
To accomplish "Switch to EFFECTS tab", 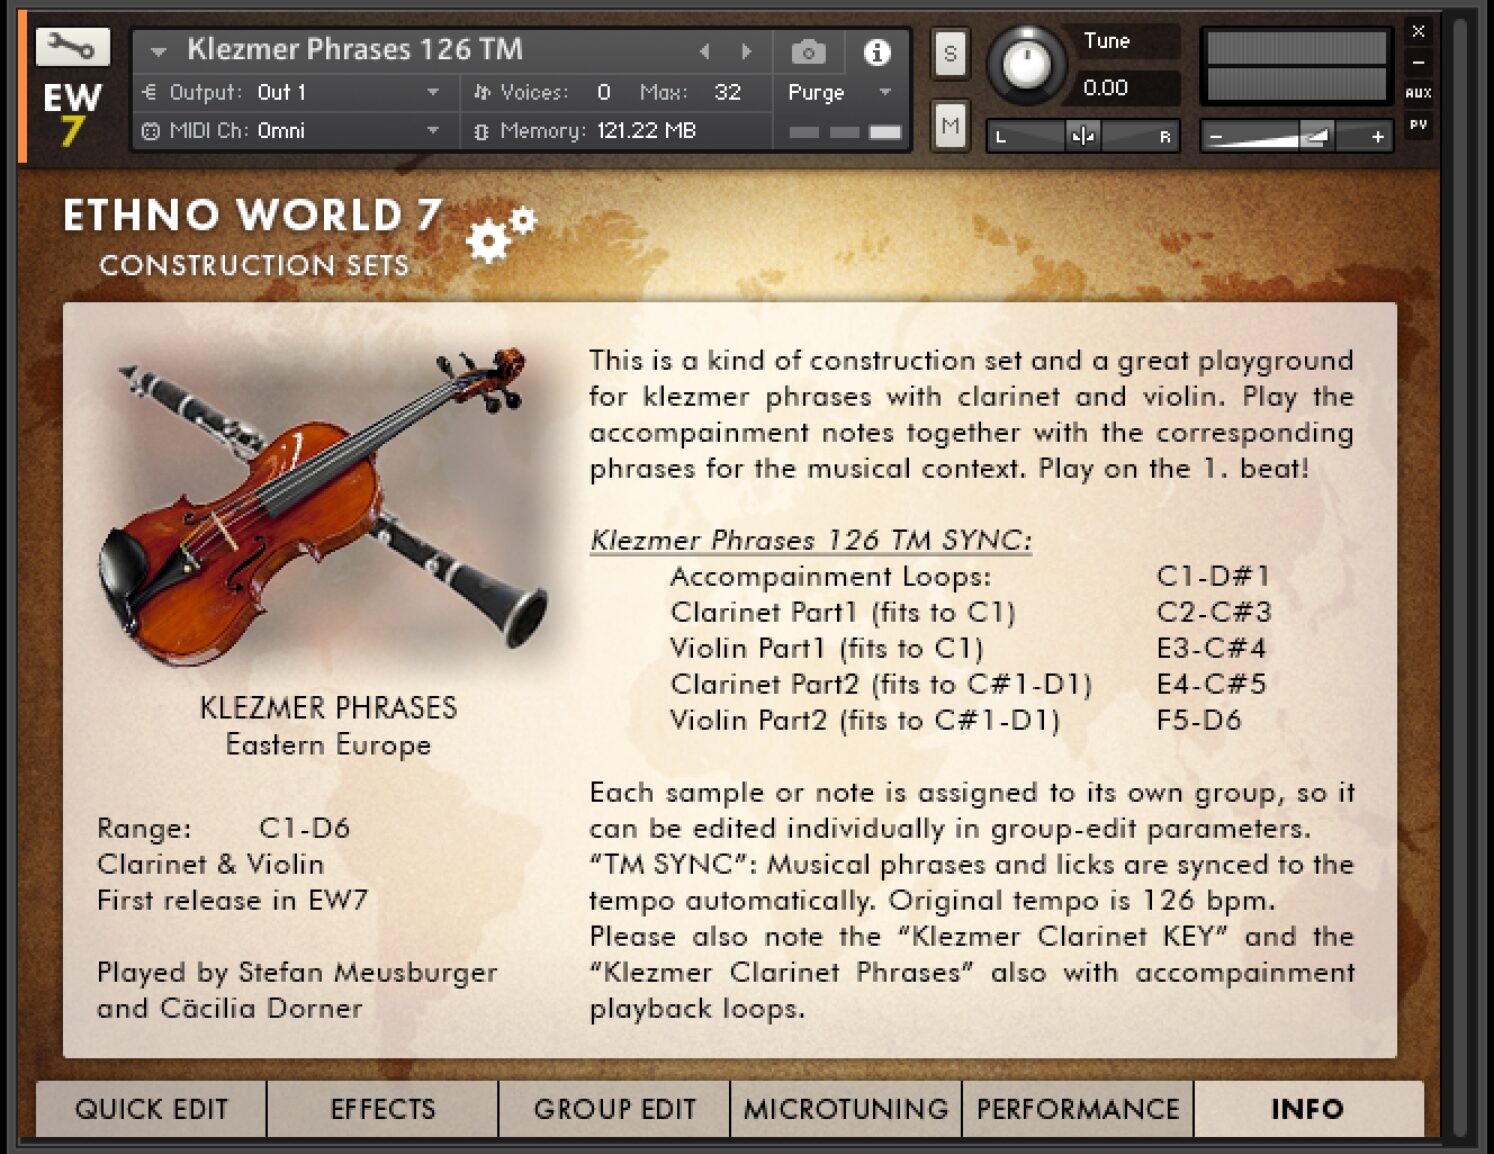I will (382, 1108).
